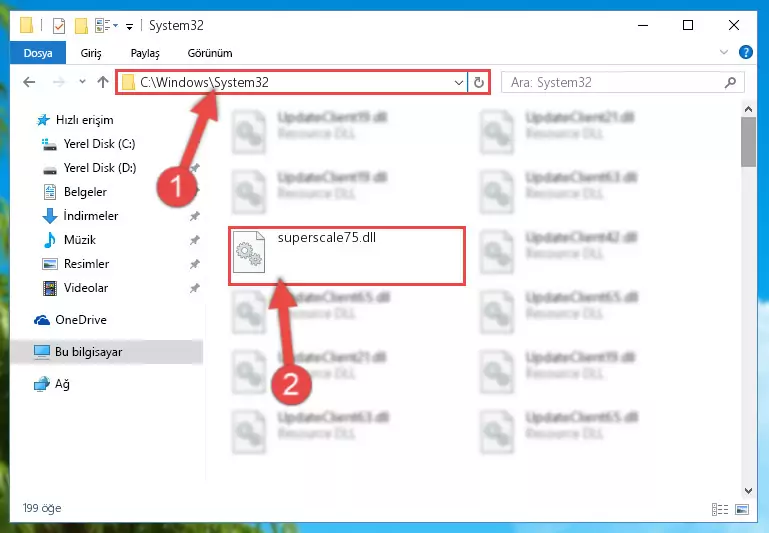Click the Hızlı erişim star icon
Screen dimensions: 769x533
pos(43,120)
